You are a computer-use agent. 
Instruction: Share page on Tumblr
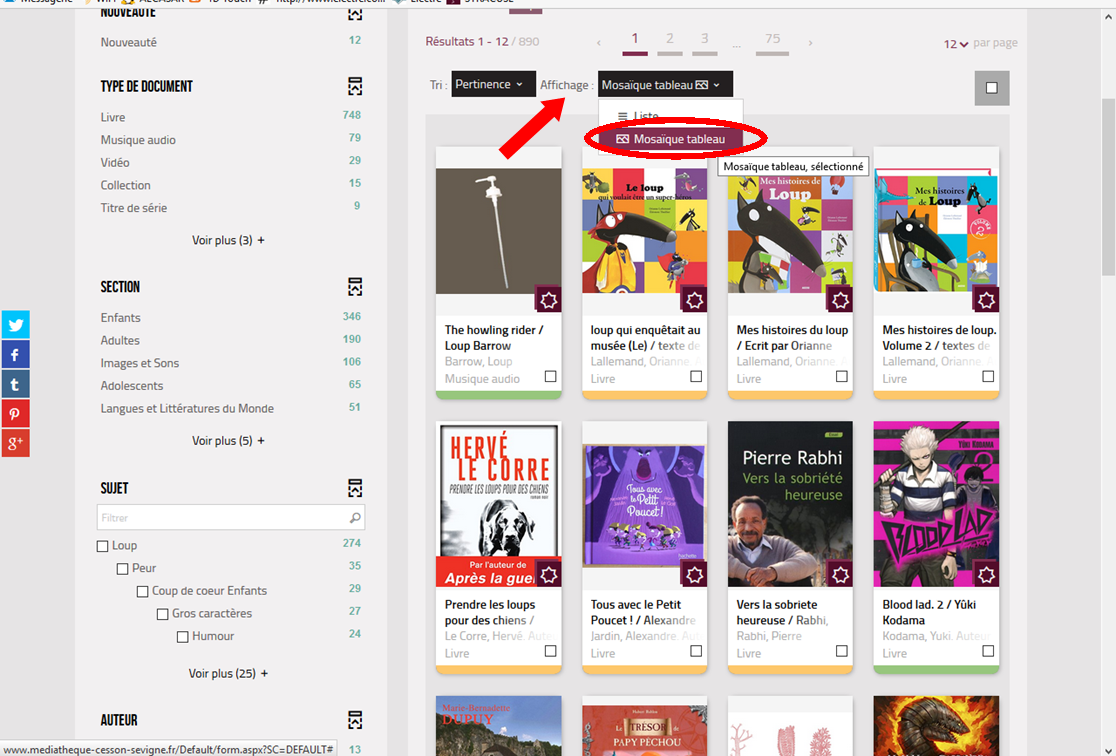pos(15,384)
